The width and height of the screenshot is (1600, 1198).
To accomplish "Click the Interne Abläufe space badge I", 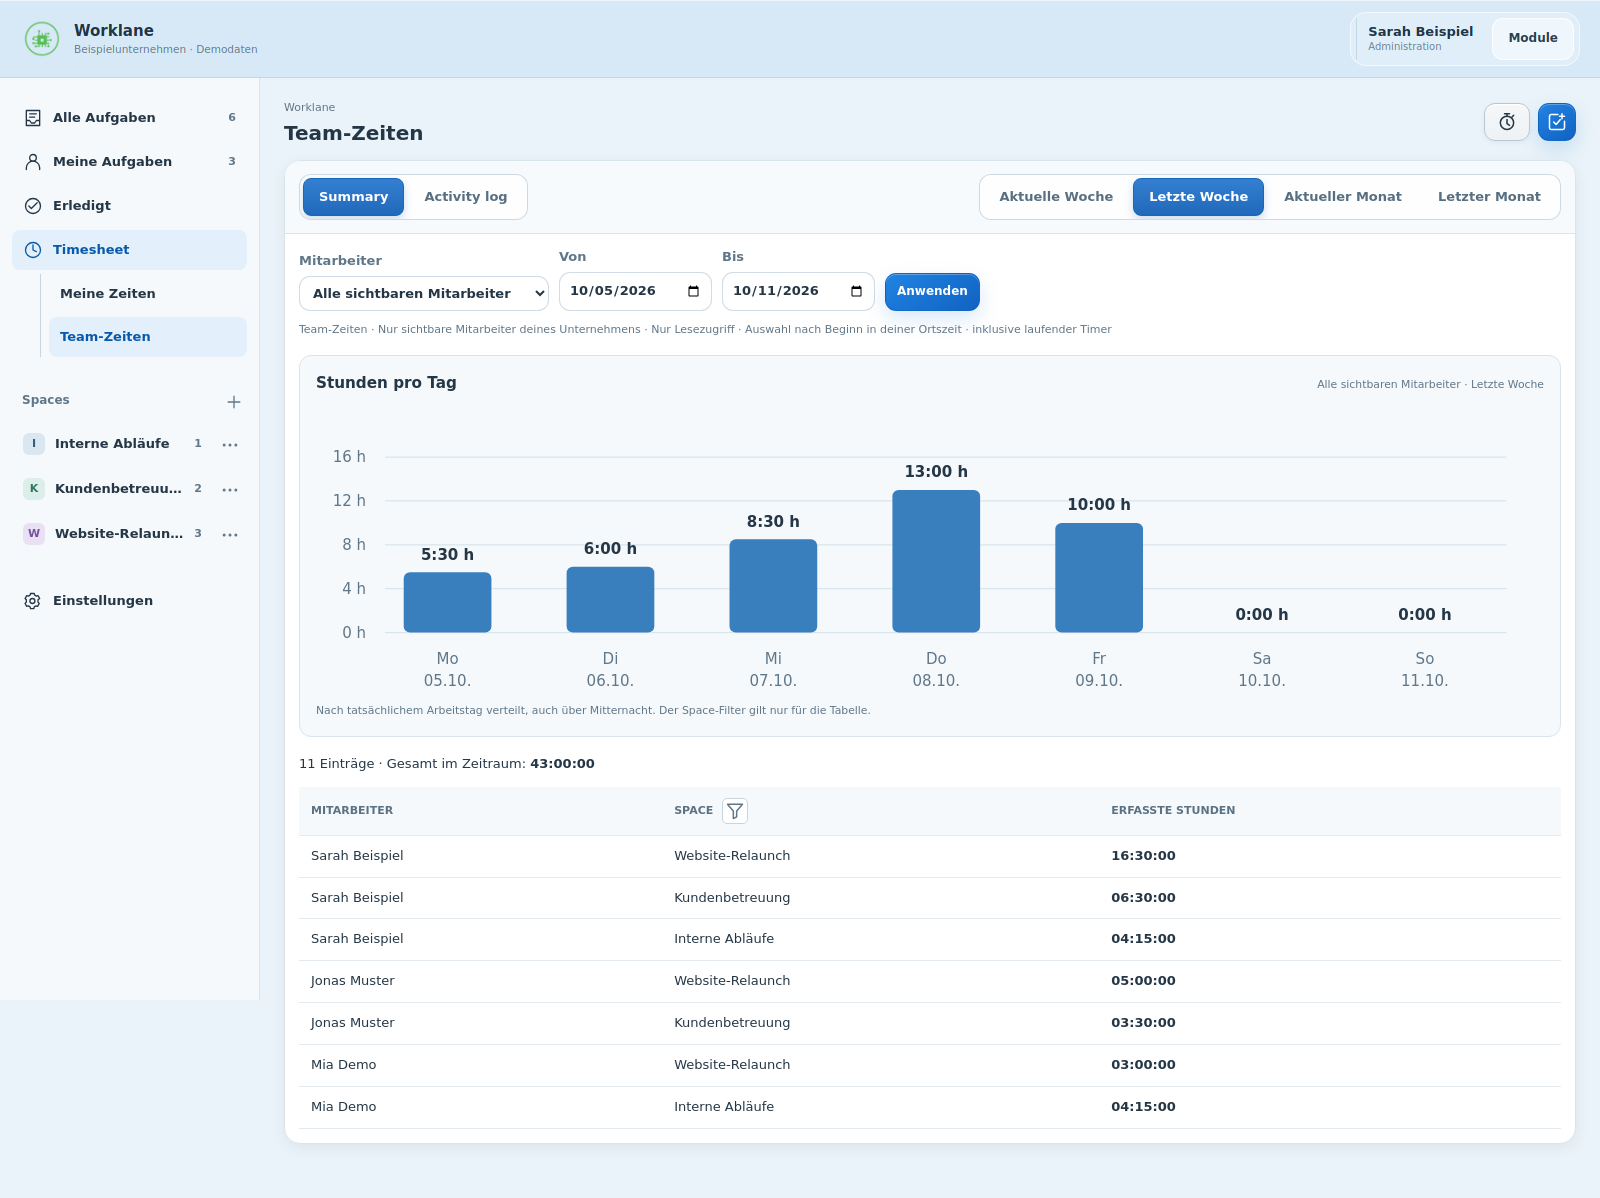I will 34,444.
